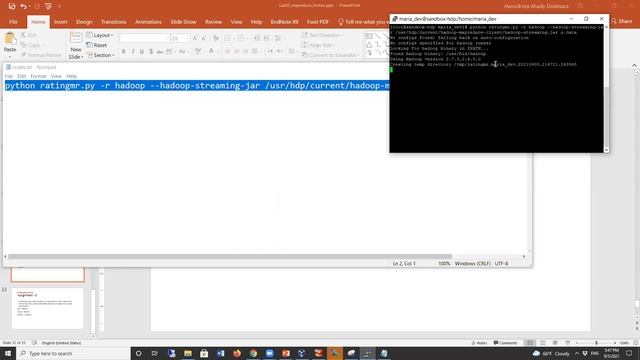Image resolution: width=640 pixels, height=360 pixels.
Task: Open the PowerPoint File tab
Action: coord(13,22)
